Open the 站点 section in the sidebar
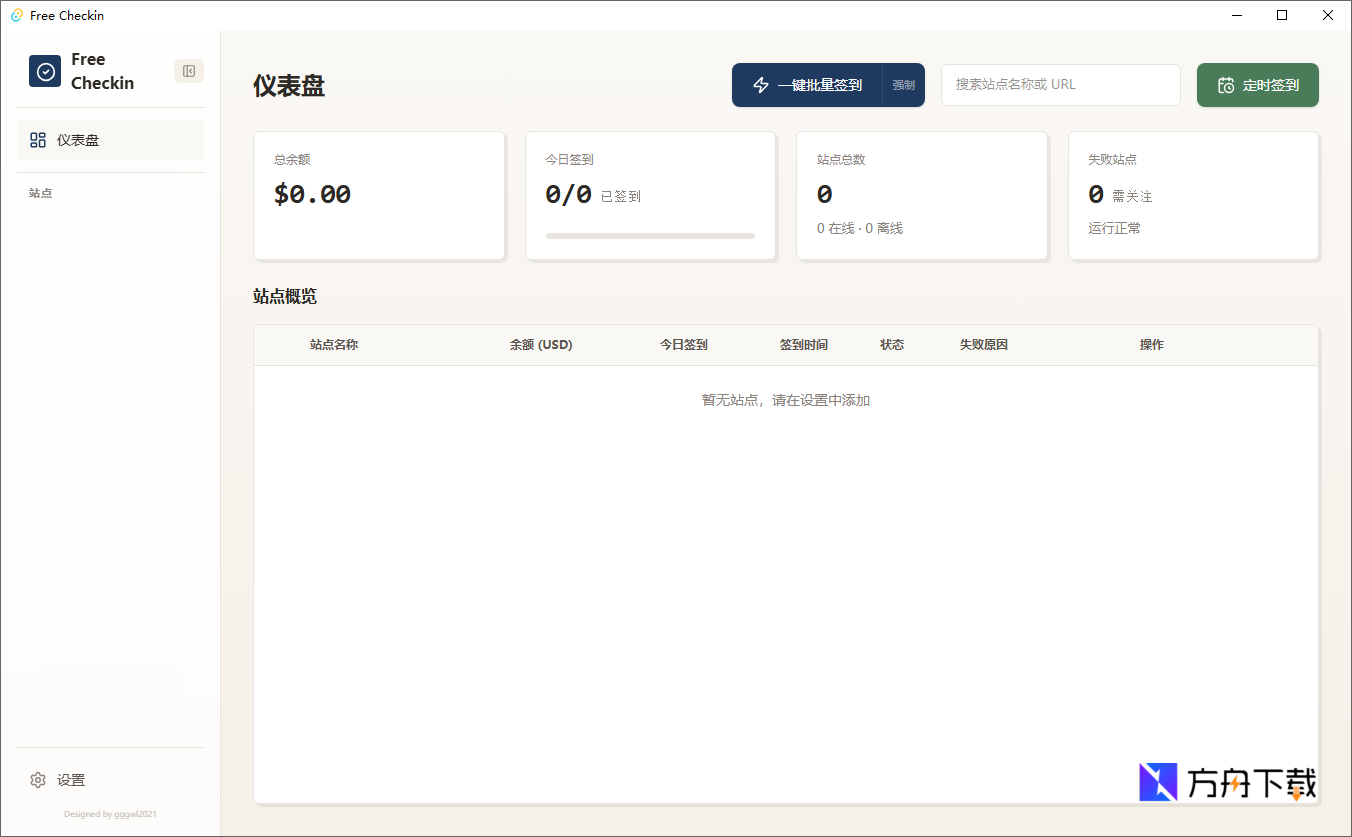The width and height of the screenshot is (1352, 837). 41,192
